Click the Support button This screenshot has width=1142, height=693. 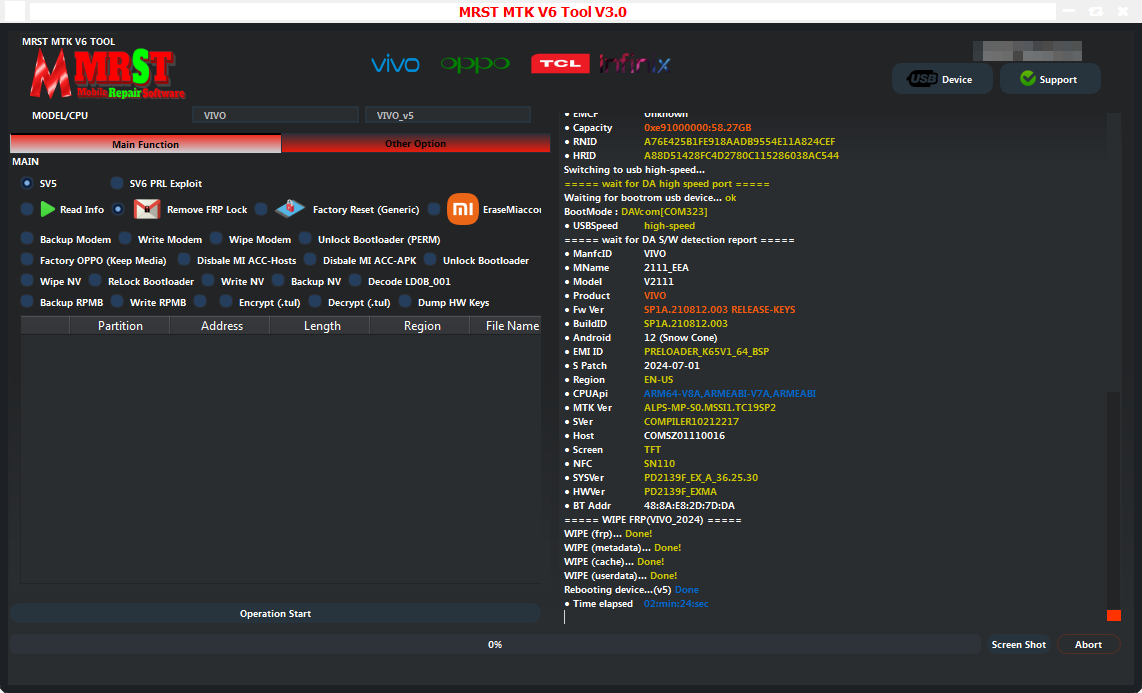pyautogui.click(x=1050, y=79)
